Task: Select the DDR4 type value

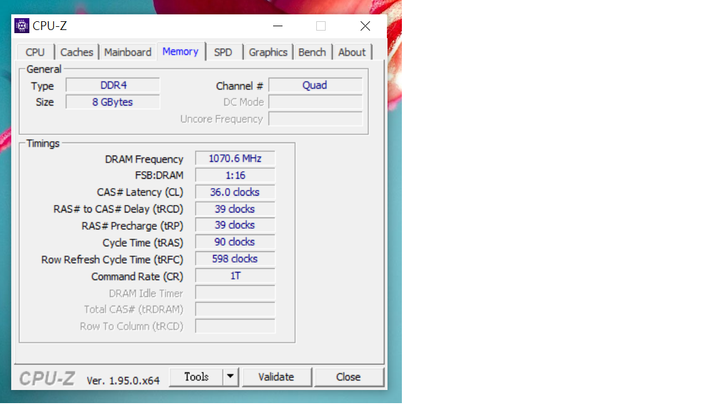Action: [113, 85]
